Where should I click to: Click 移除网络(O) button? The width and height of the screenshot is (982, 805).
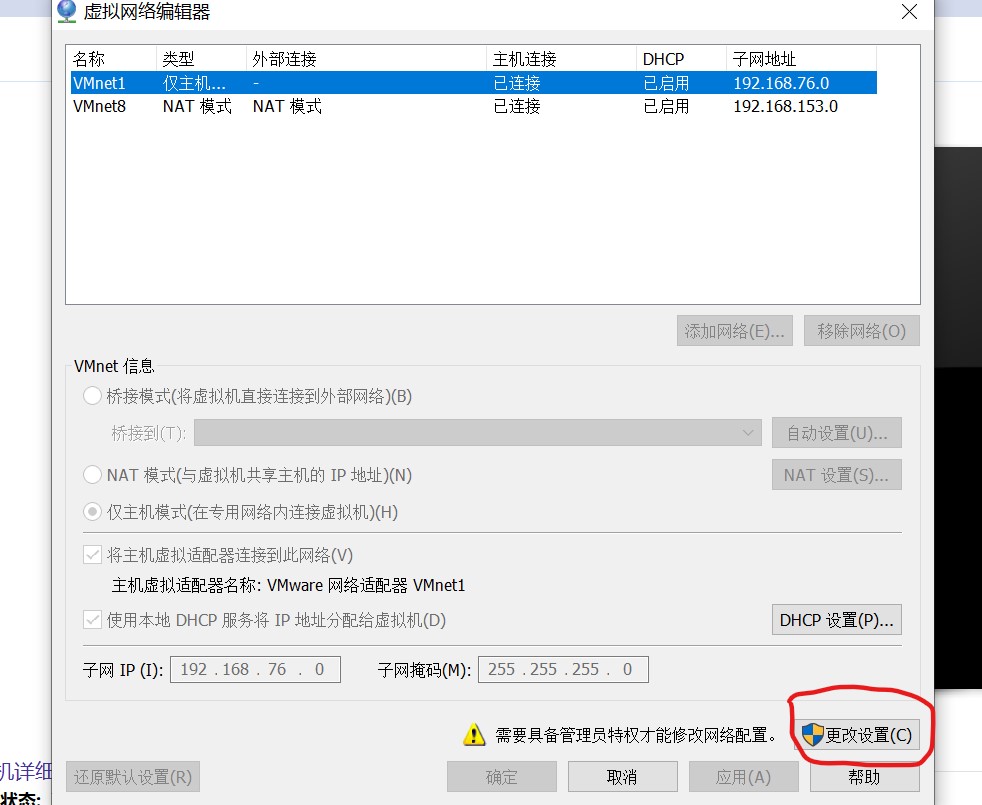click(862, 331)
